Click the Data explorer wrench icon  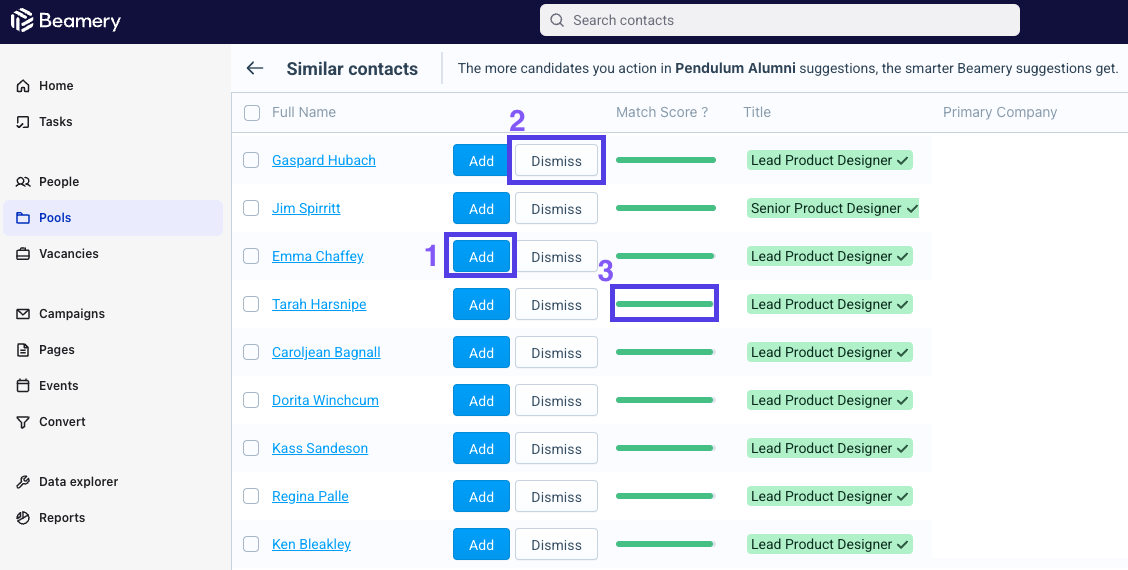pyautogui.click(x=23, y=482)
